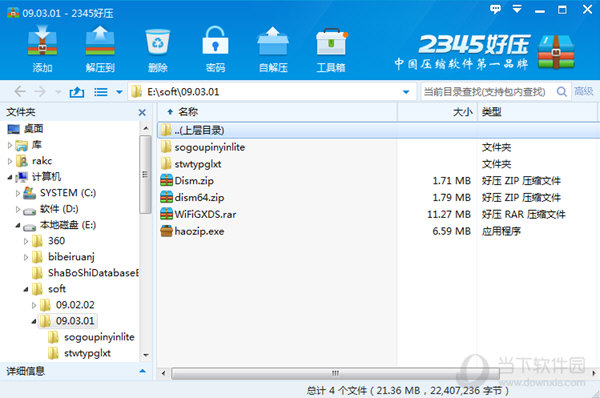
Task: Click the 添加 (Add) toolbar icon
Action: pos(42,49)
